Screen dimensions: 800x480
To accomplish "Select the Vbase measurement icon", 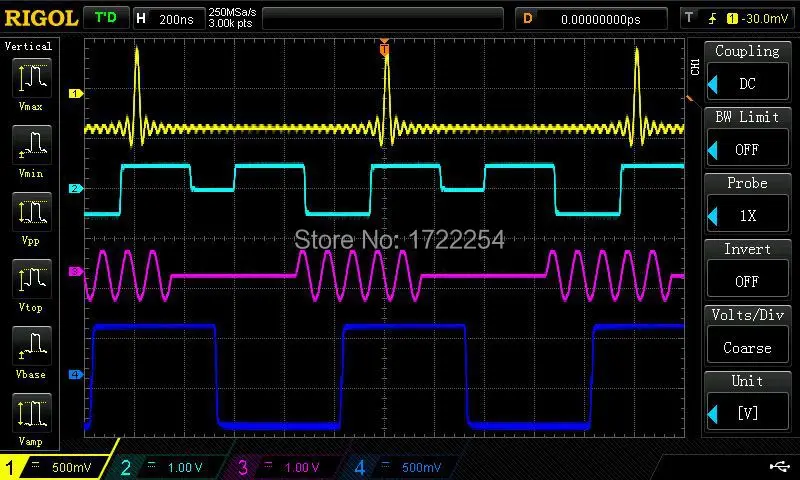I will coord(32,345).
